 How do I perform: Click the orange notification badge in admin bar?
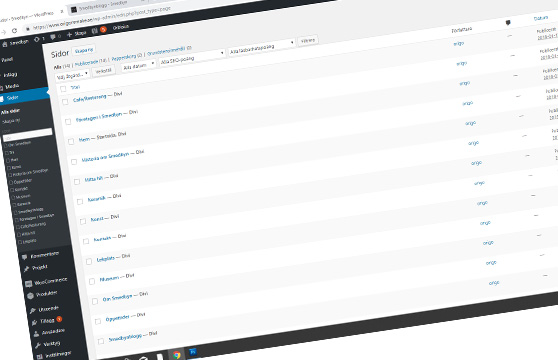(x=103, y=30)
